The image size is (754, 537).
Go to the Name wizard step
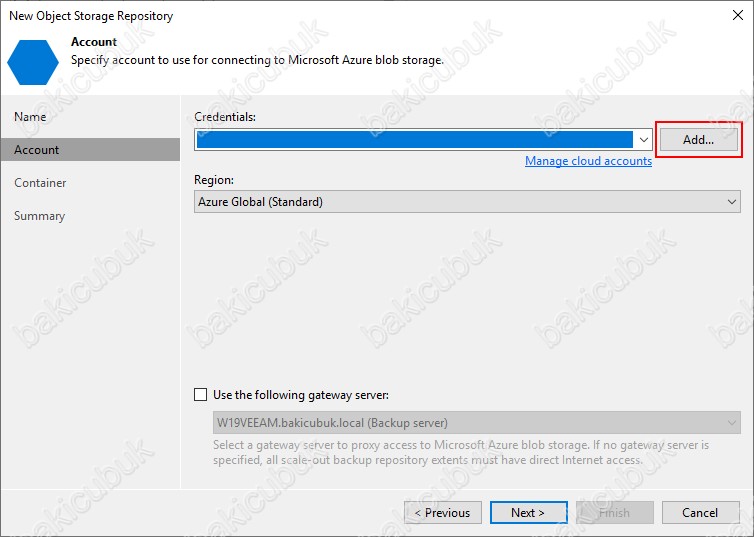click(x=30, y=117)
